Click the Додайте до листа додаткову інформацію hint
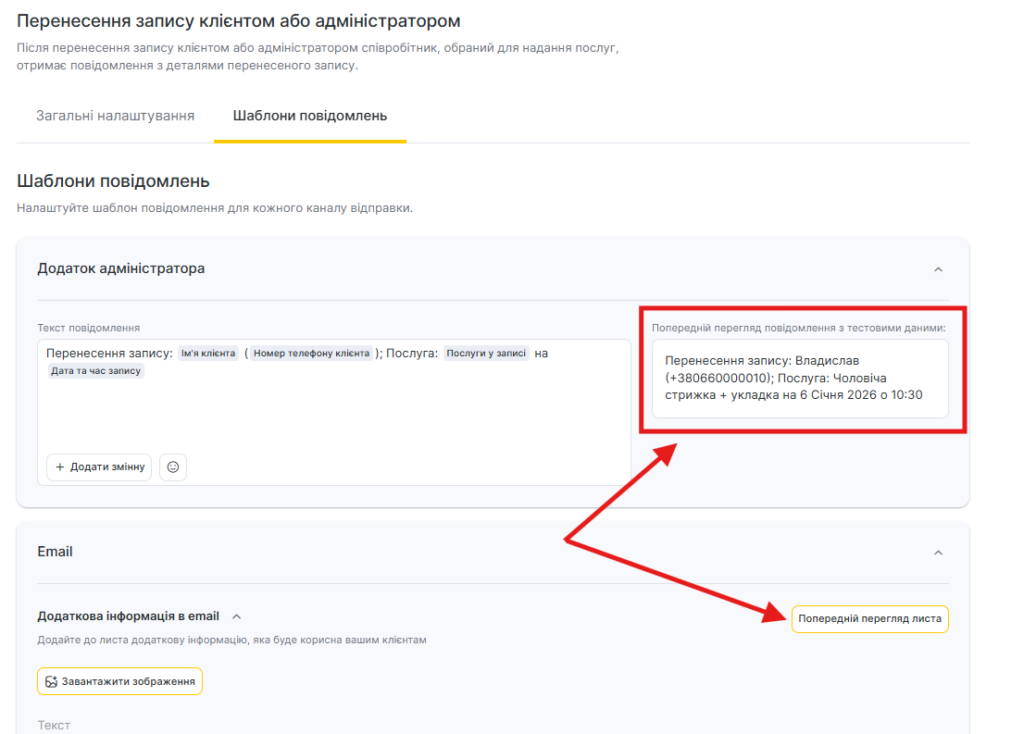The image size is (1024, 734). click(x=232, y=640)
